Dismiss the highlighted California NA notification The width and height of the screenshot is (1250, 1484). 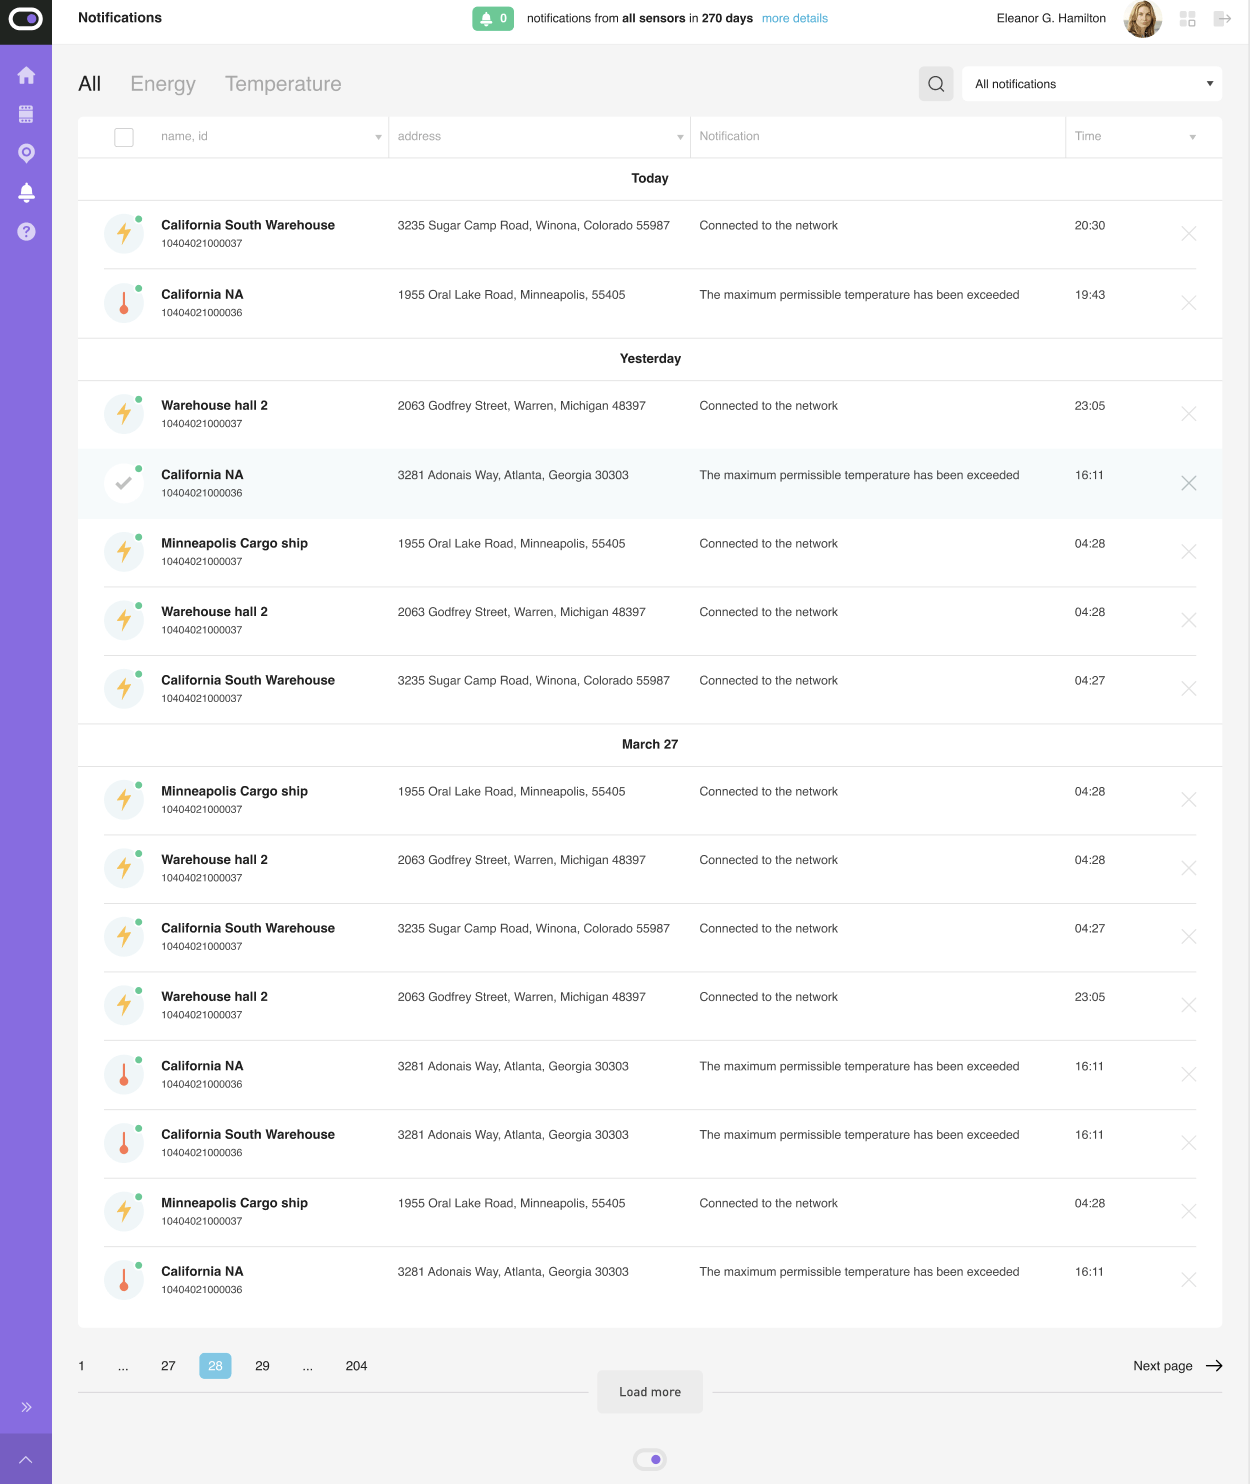click(1188, 483)
